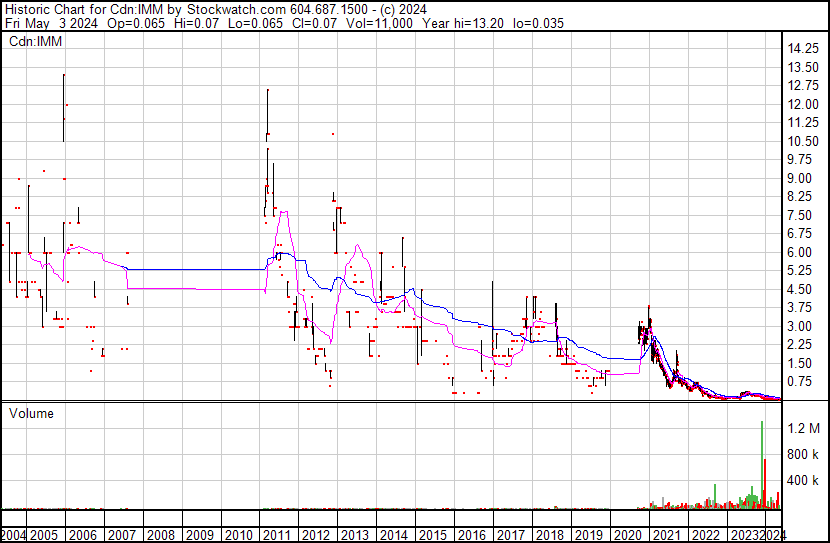Click the 400 k volume axis label

tap(804, 481)
